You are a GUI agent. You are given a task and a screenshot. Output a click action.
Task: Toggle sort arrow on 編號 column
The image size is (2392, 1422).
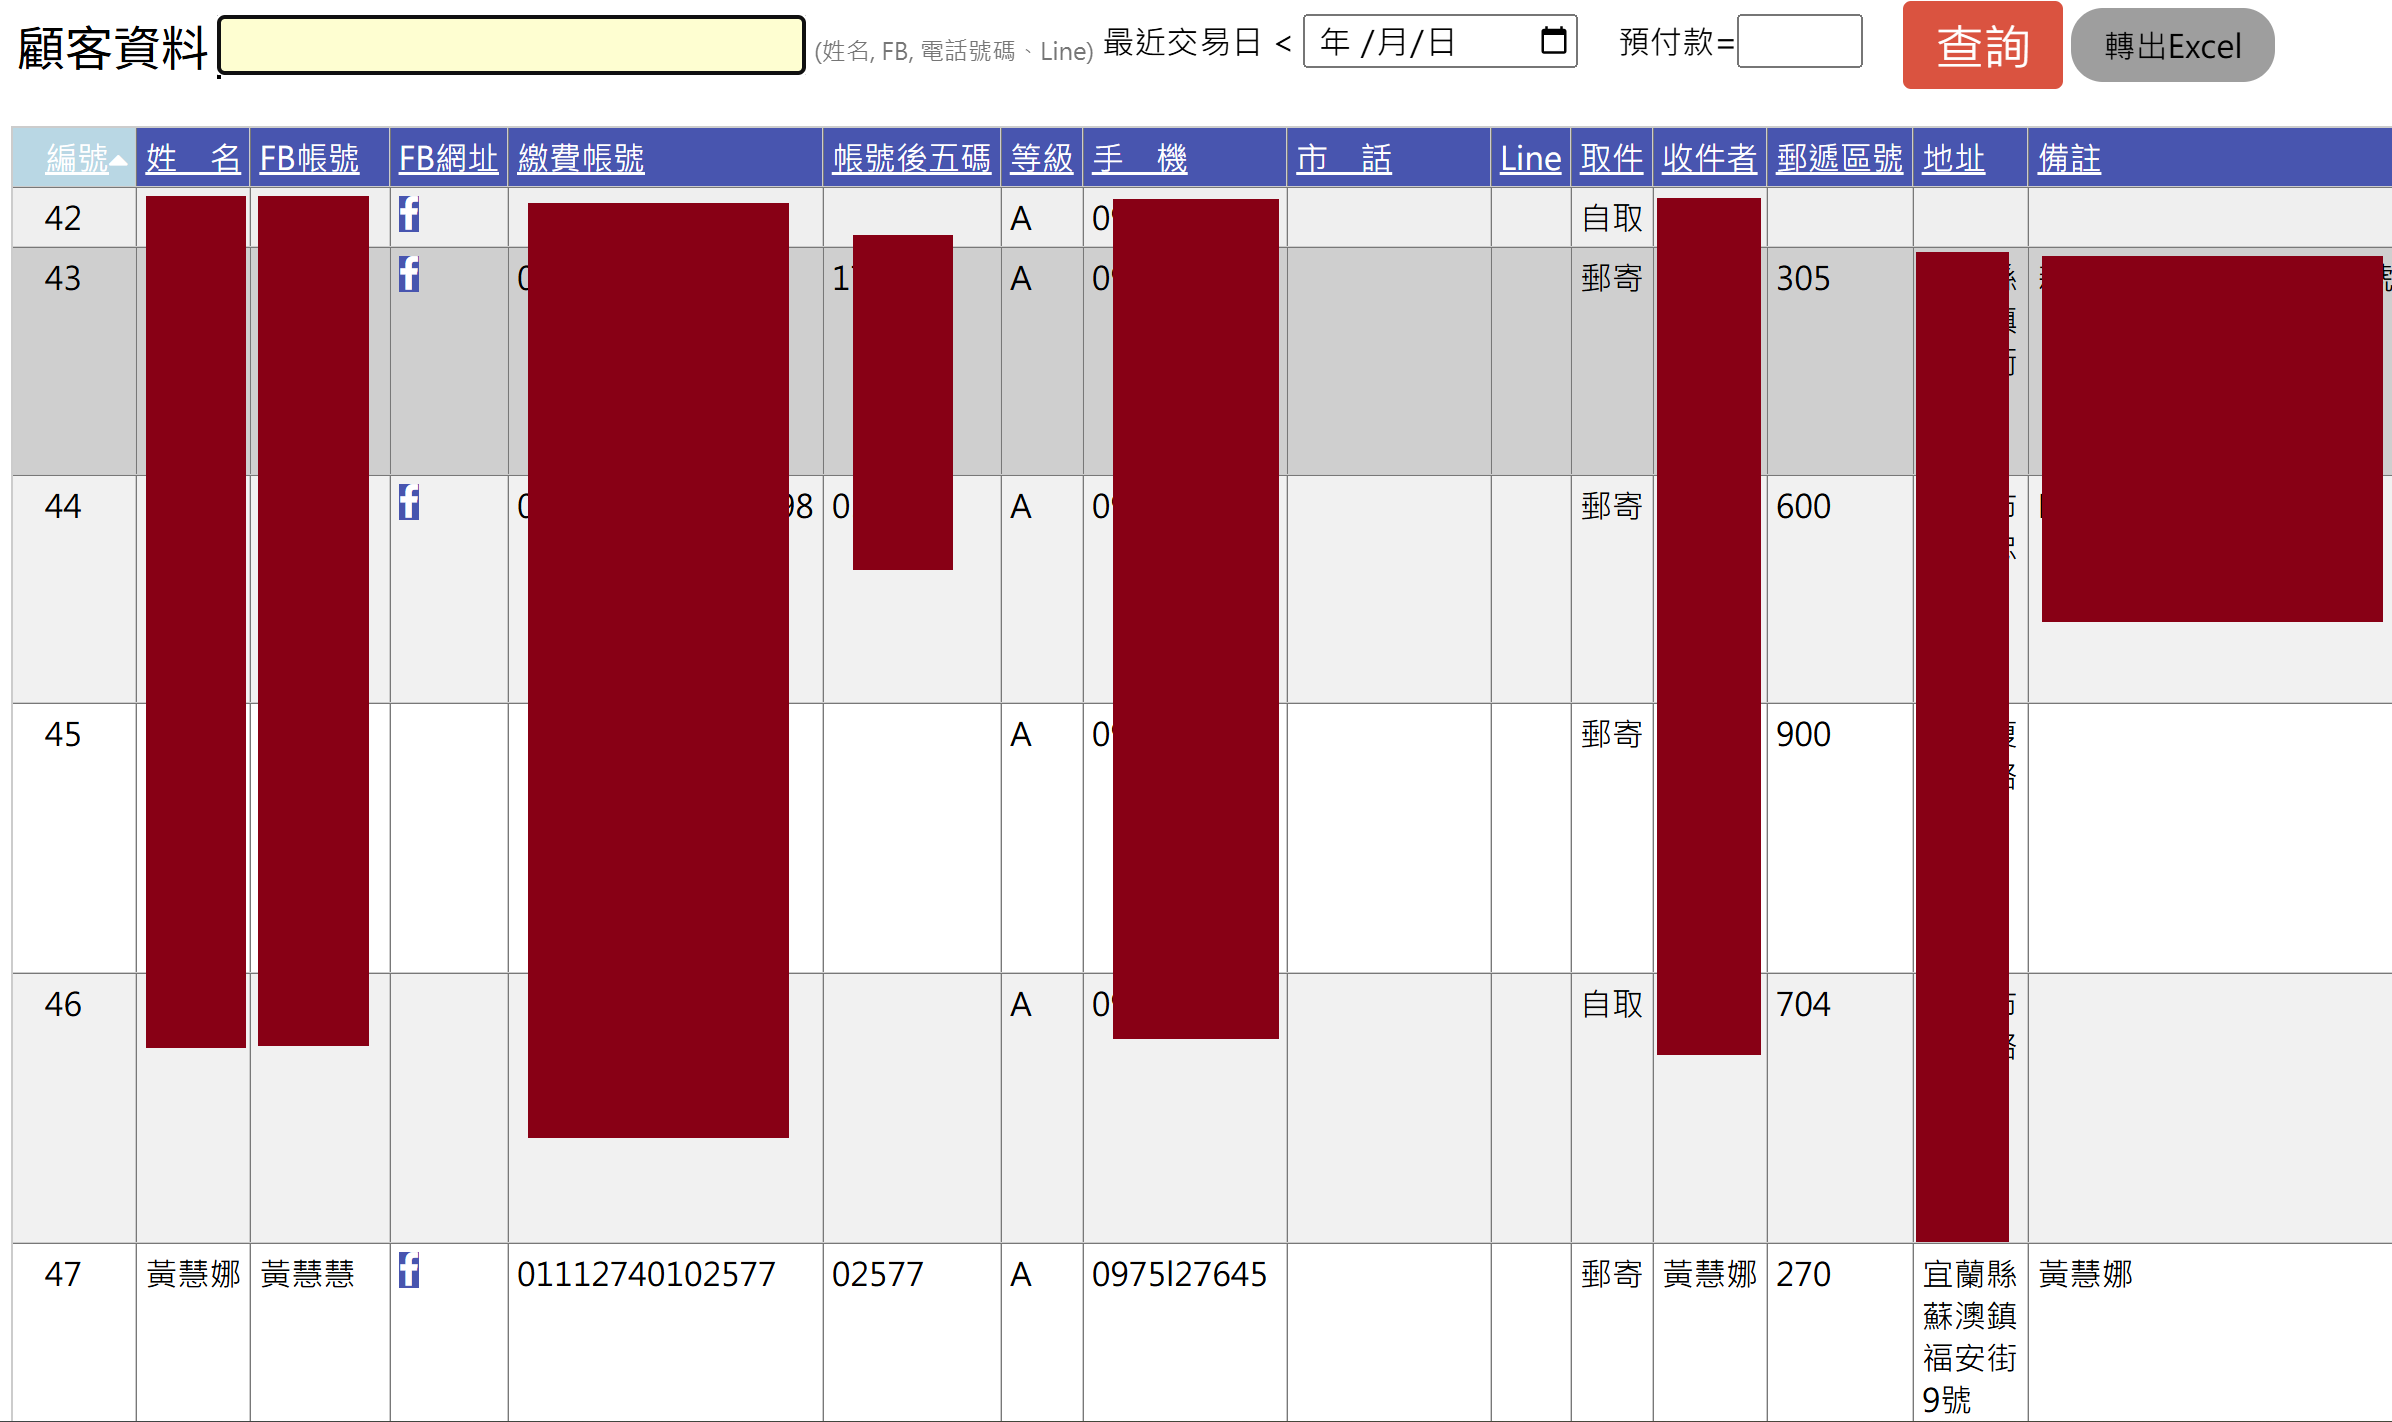pyautogui.click(x=119, y=160)
